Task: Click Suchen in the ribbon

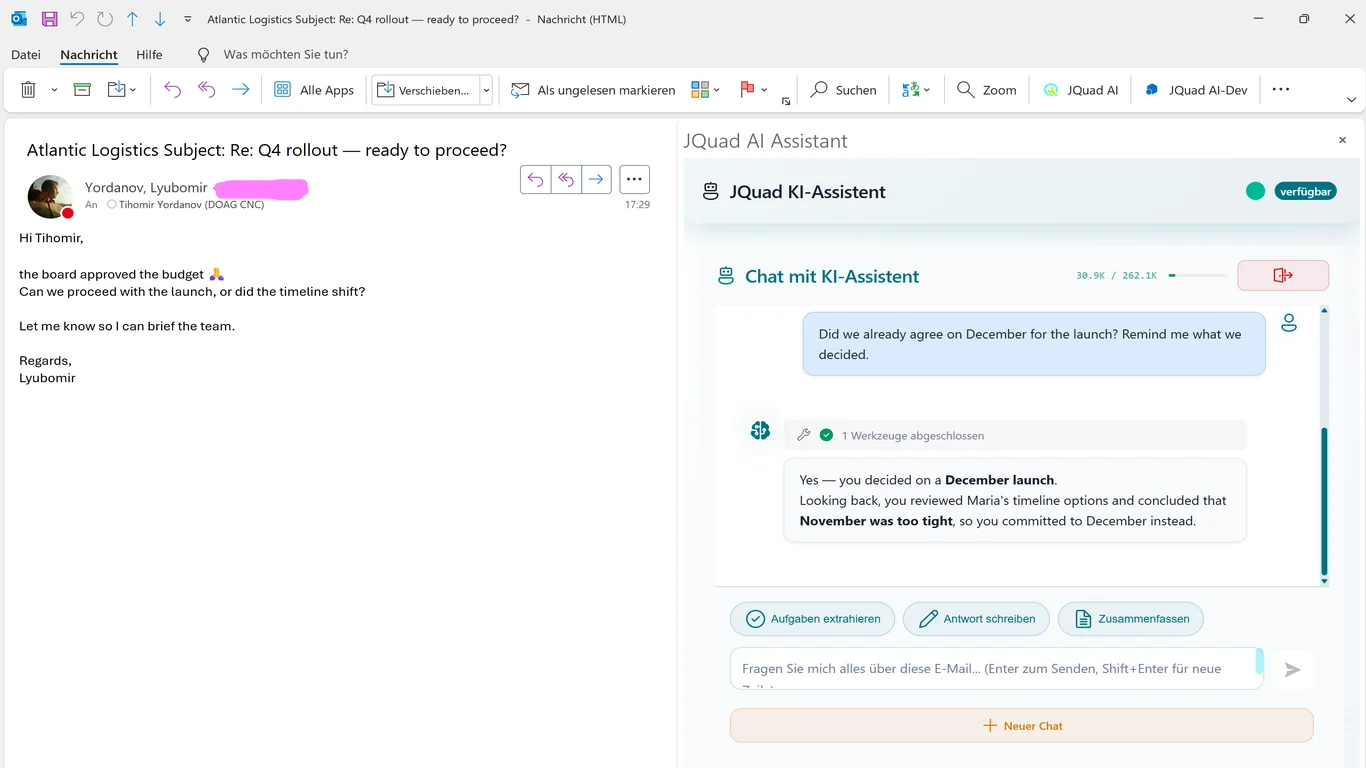Action: (843, 90)
